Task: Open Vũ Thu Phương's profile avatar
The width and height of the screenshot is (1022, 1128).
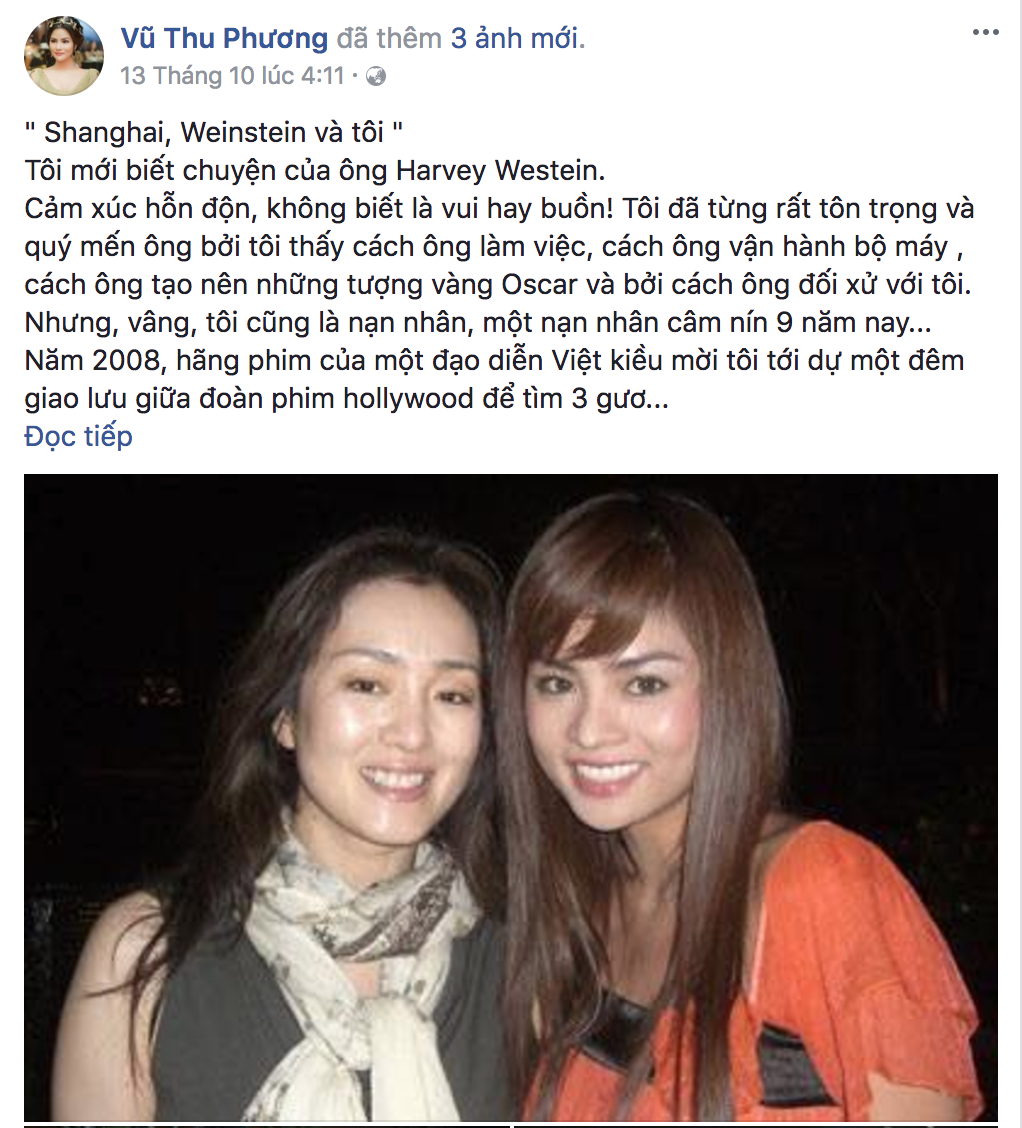Action: coord(63,55)
